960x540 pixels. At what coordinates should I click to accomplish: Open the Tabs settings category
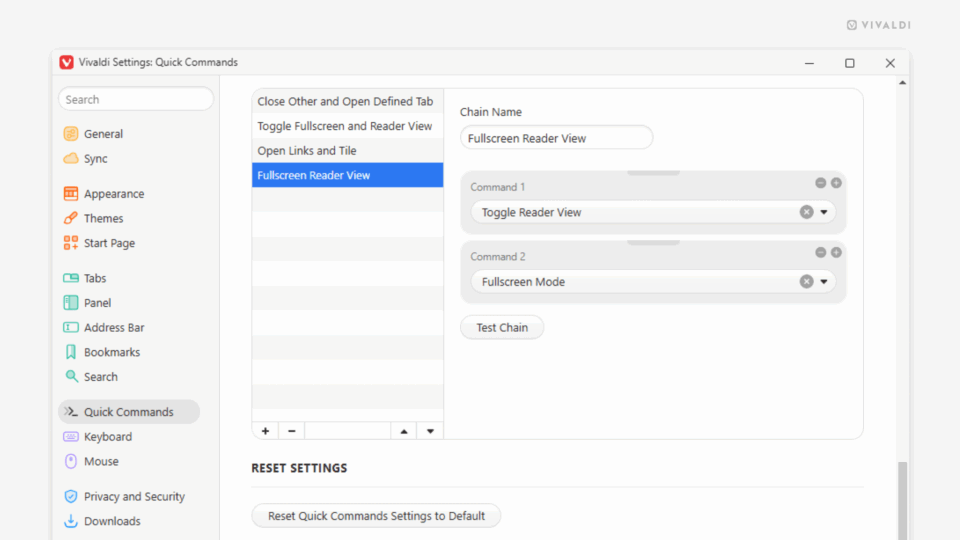tap(95, 278)
